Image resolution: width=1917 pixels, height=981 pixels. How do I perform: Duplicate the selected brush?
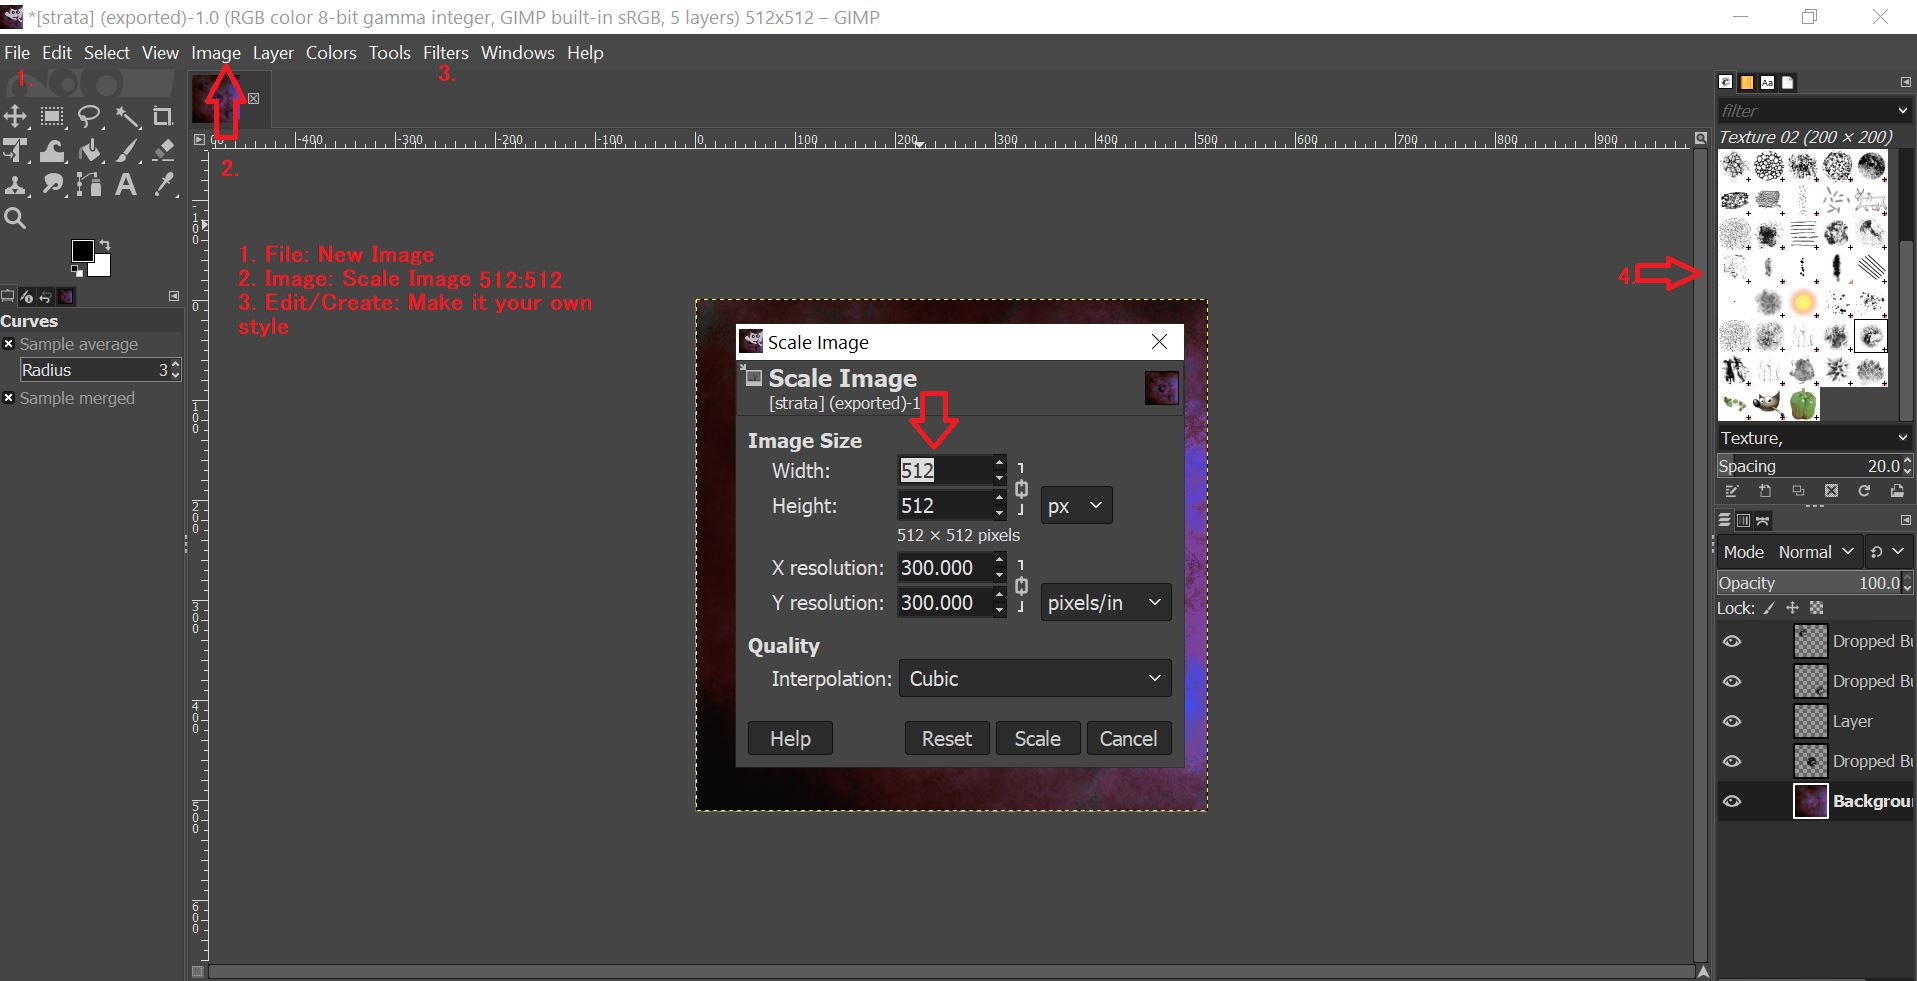pyautogui.click(x=1798, y=491)
